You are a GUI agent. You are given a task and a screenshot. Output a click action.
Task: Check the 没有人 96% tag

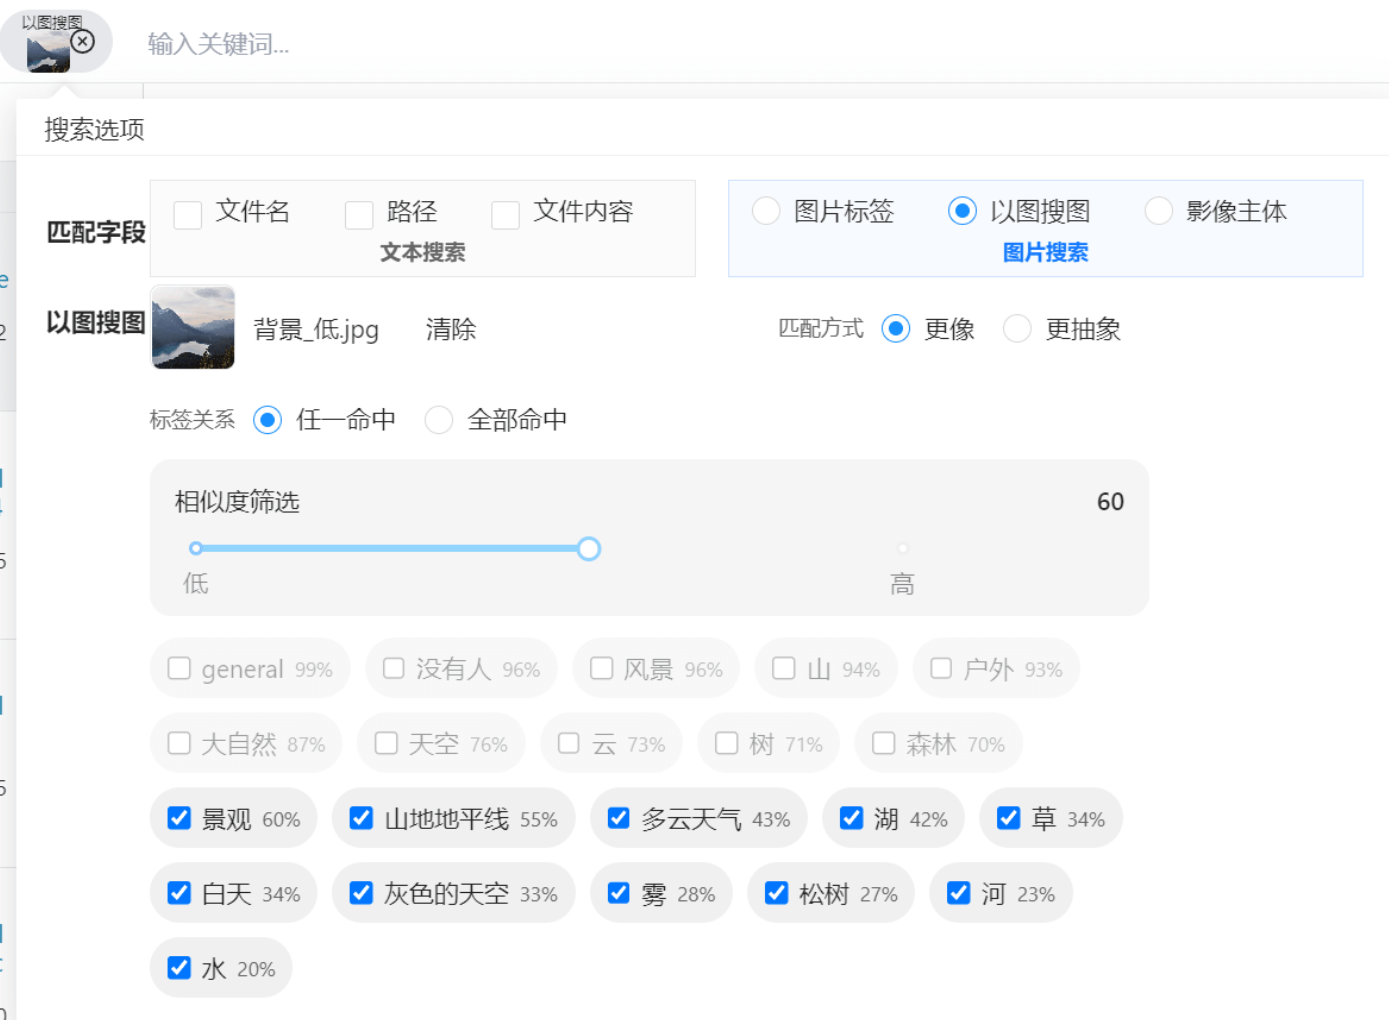394,668
